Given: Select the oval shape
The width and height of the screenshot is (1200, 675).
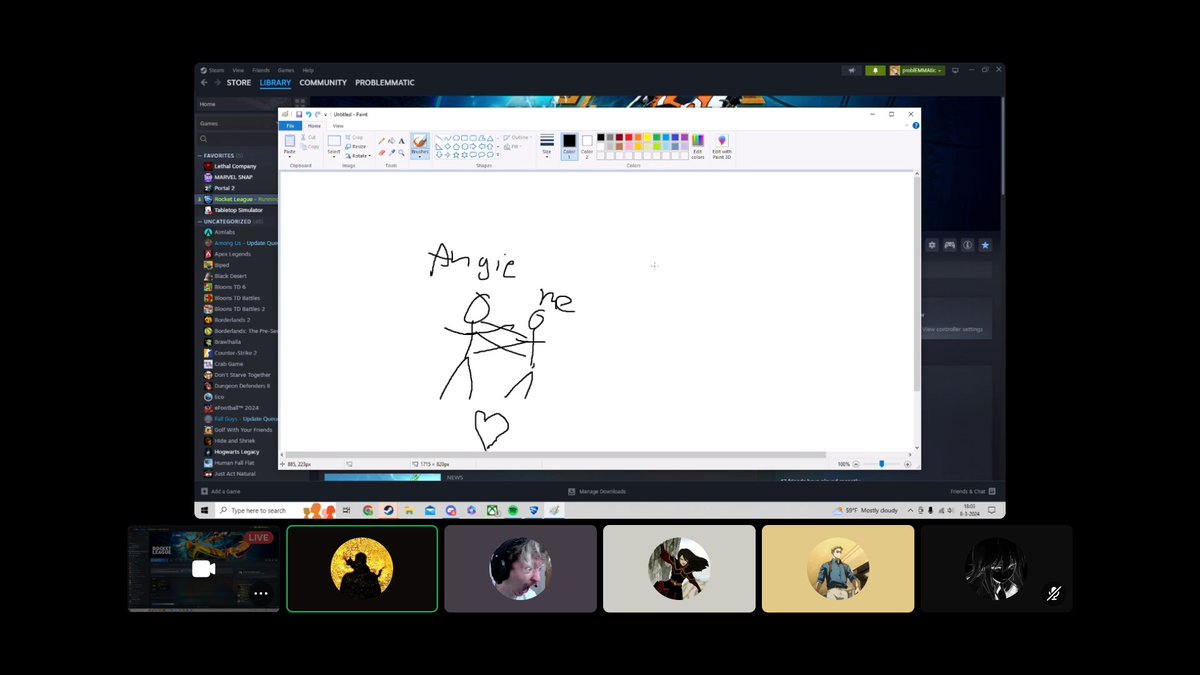Looking at the screenshot, I should (x=455, y=137).
